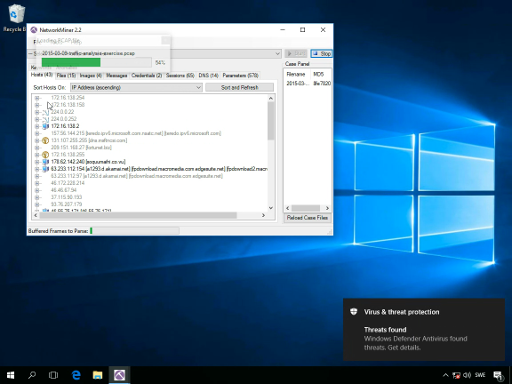Expand the 172.16.138.254 host node
512x384 pixels.
click(37, 98)
